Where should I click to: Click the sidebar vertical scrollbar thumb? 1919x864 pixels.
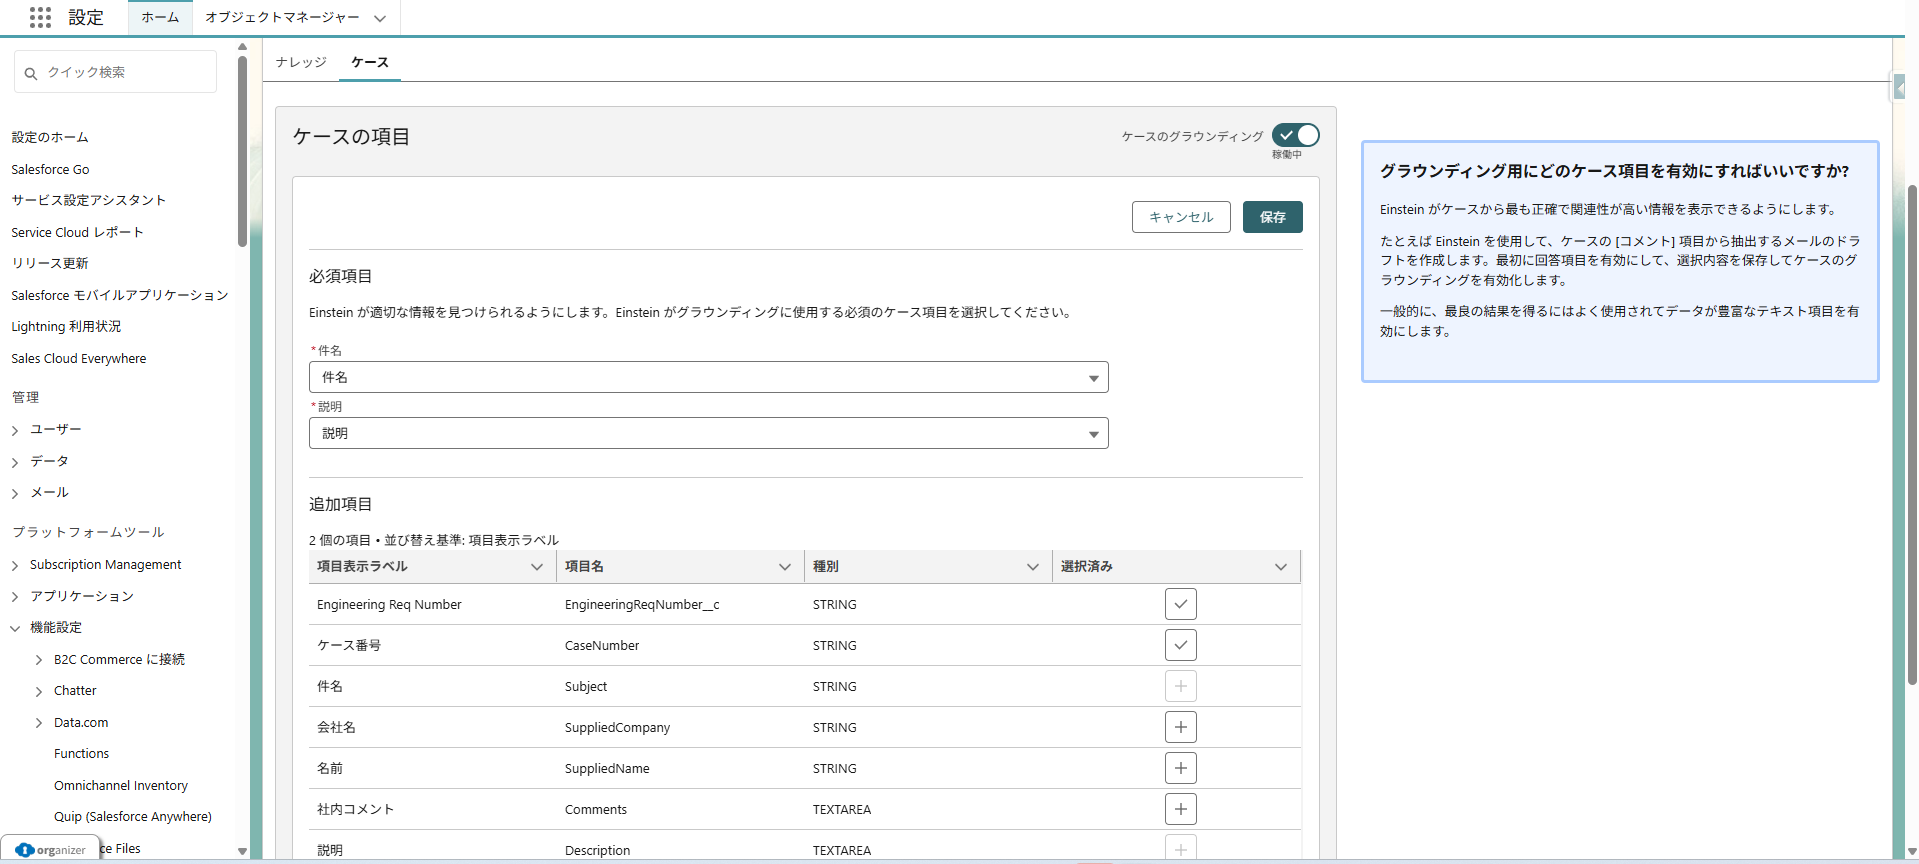point(242,150)
